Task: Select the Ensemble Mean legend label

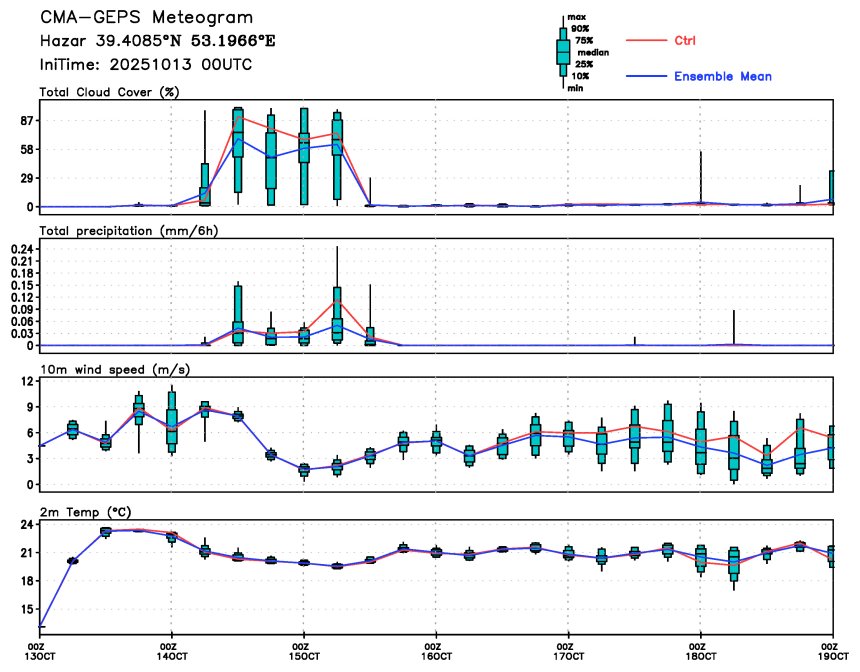Action: click(x=723, y=76)
